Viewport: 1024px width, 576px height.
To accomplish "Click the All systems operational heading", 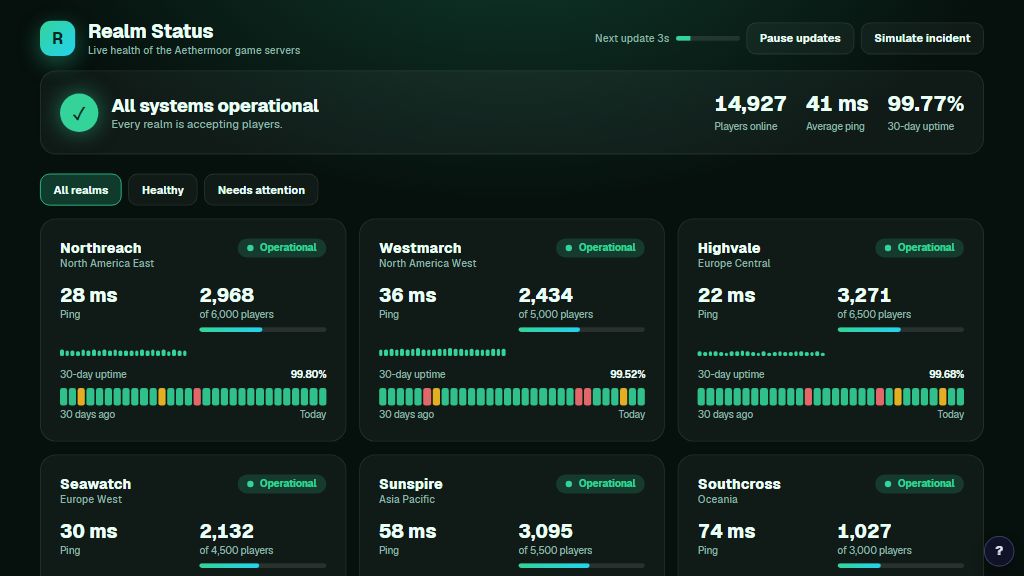I will tap(215, 106).
